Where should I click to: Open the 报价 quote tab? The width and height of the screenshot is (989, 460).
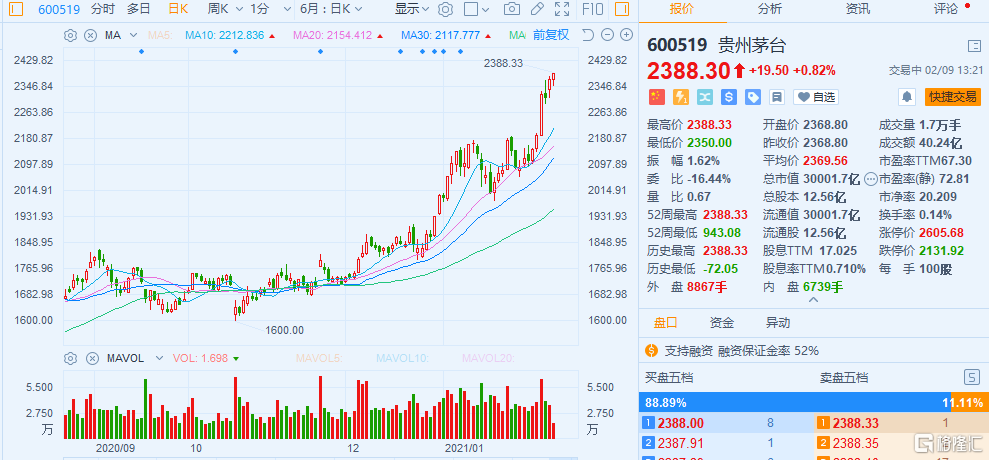coord(682,9)
